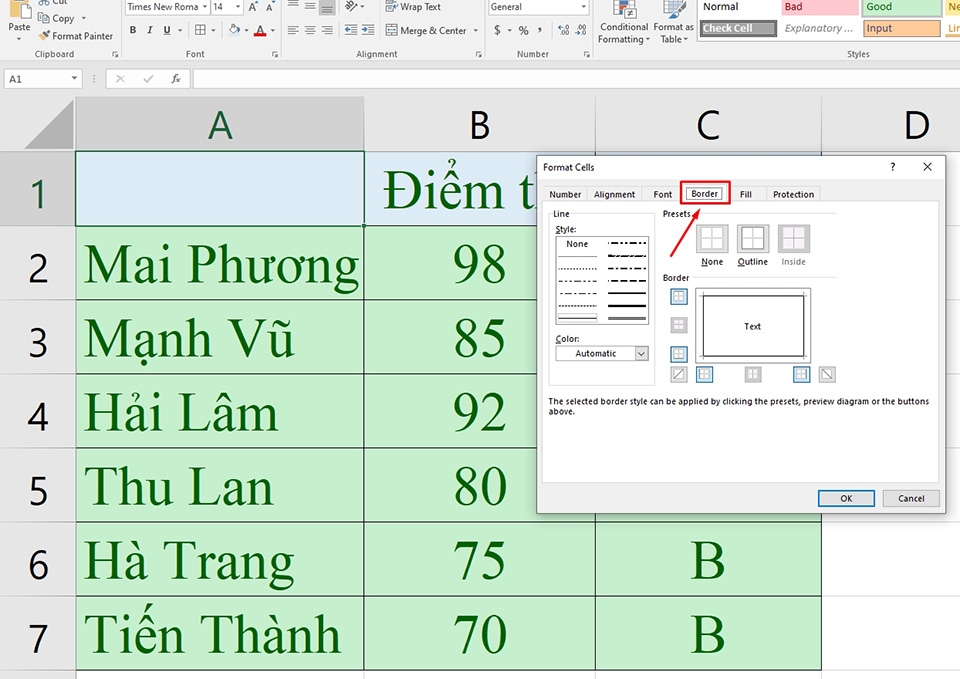Open the Automatic line color dropdown
The image size is (960, 679).
click(641, 354)
